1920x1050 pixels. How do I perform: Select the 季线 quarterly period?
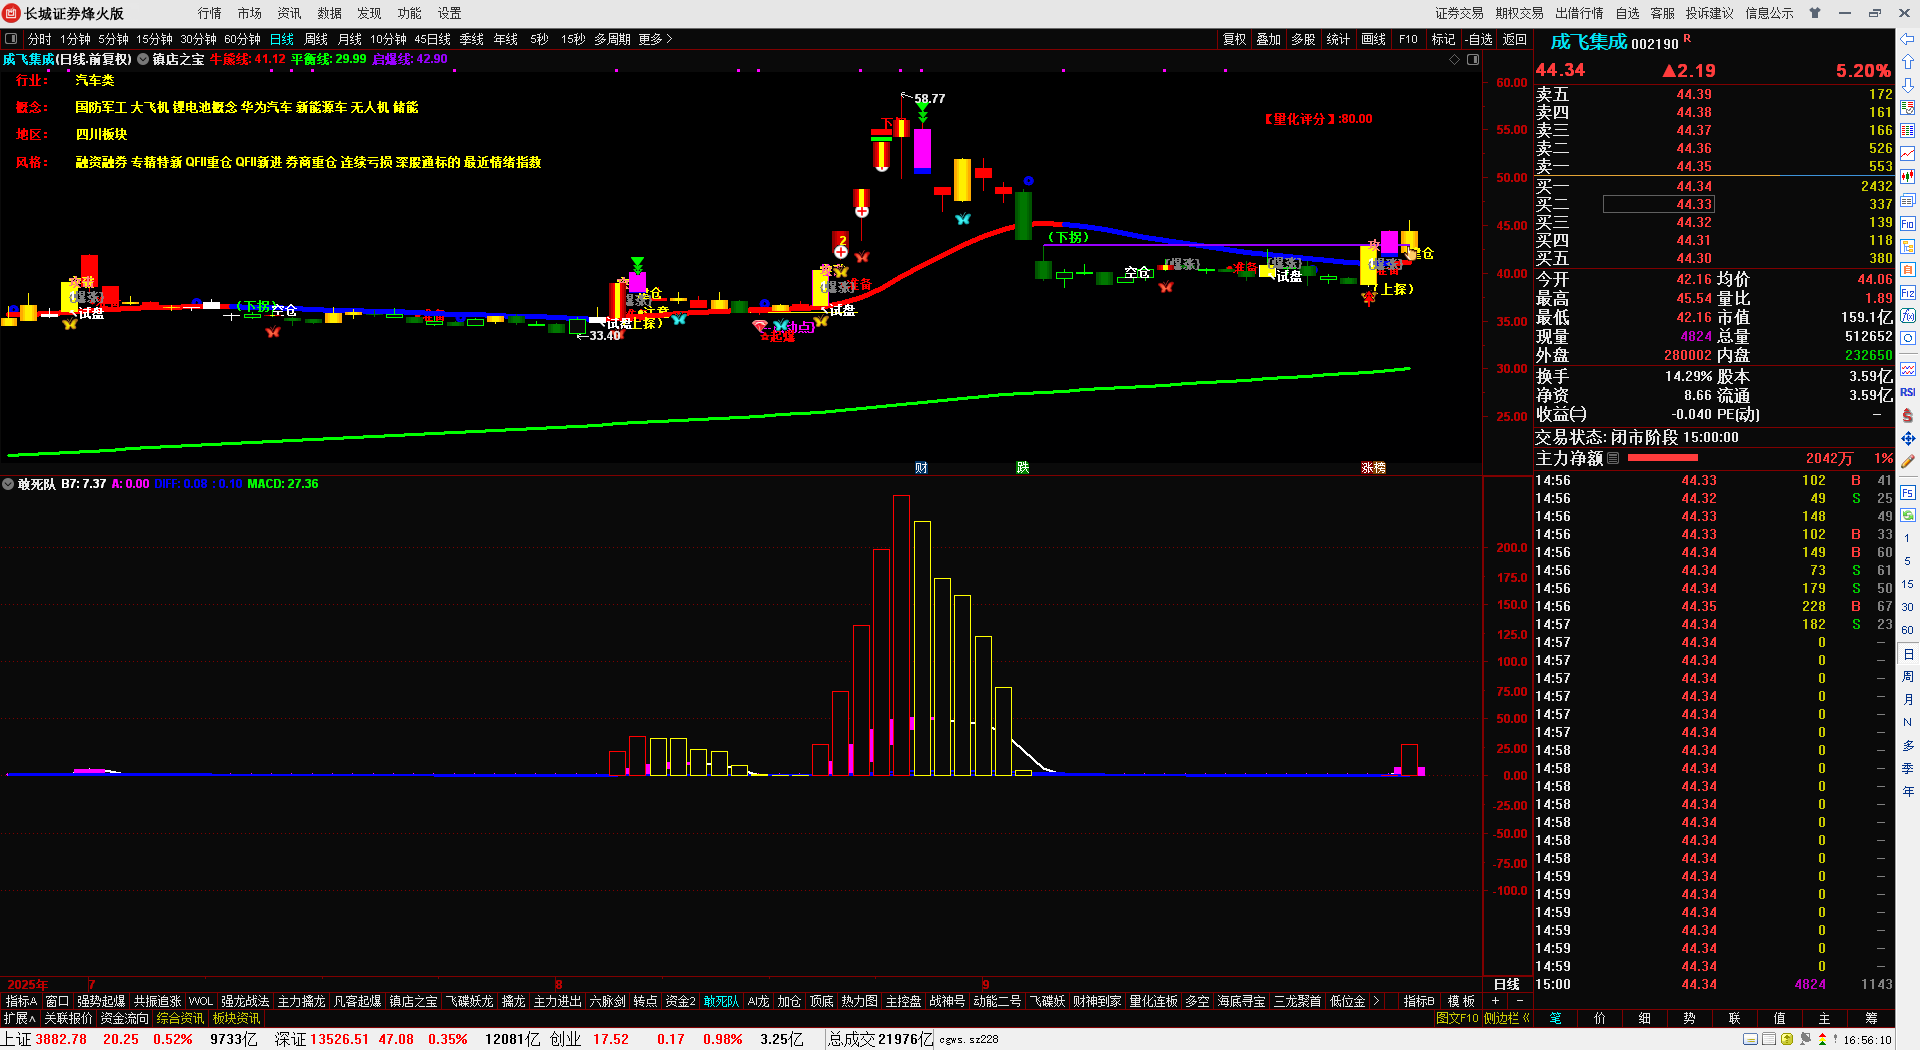[x=472, y=39]
